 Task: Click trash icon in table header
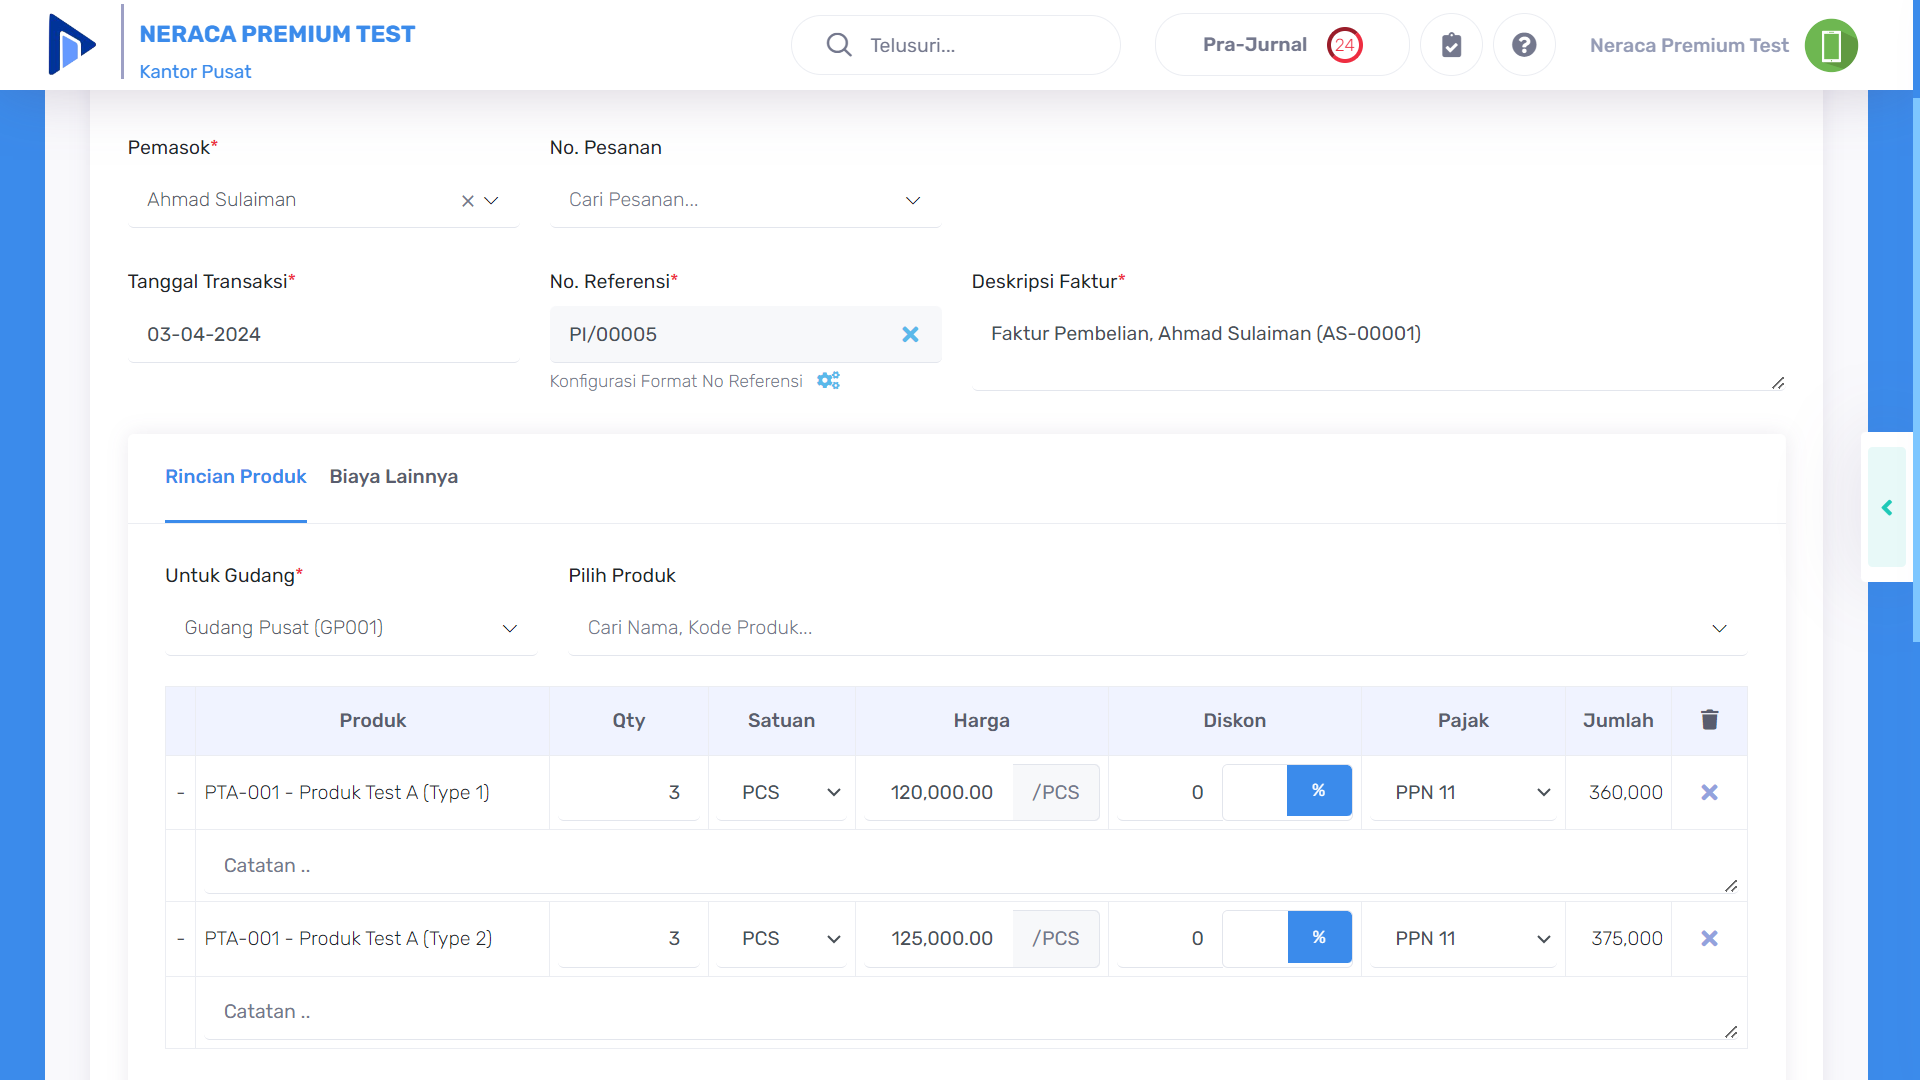coord(1709,720)
